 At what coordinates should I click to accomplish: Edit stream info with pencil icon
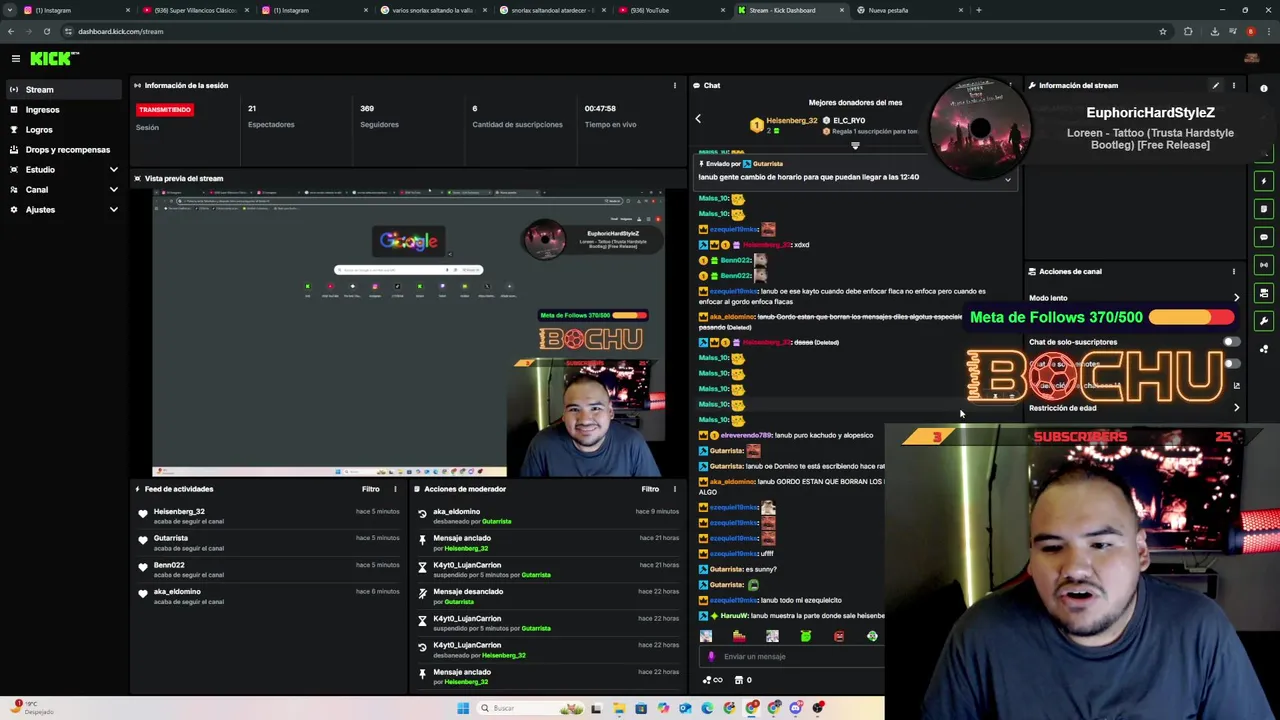[x=1215, y=85]
